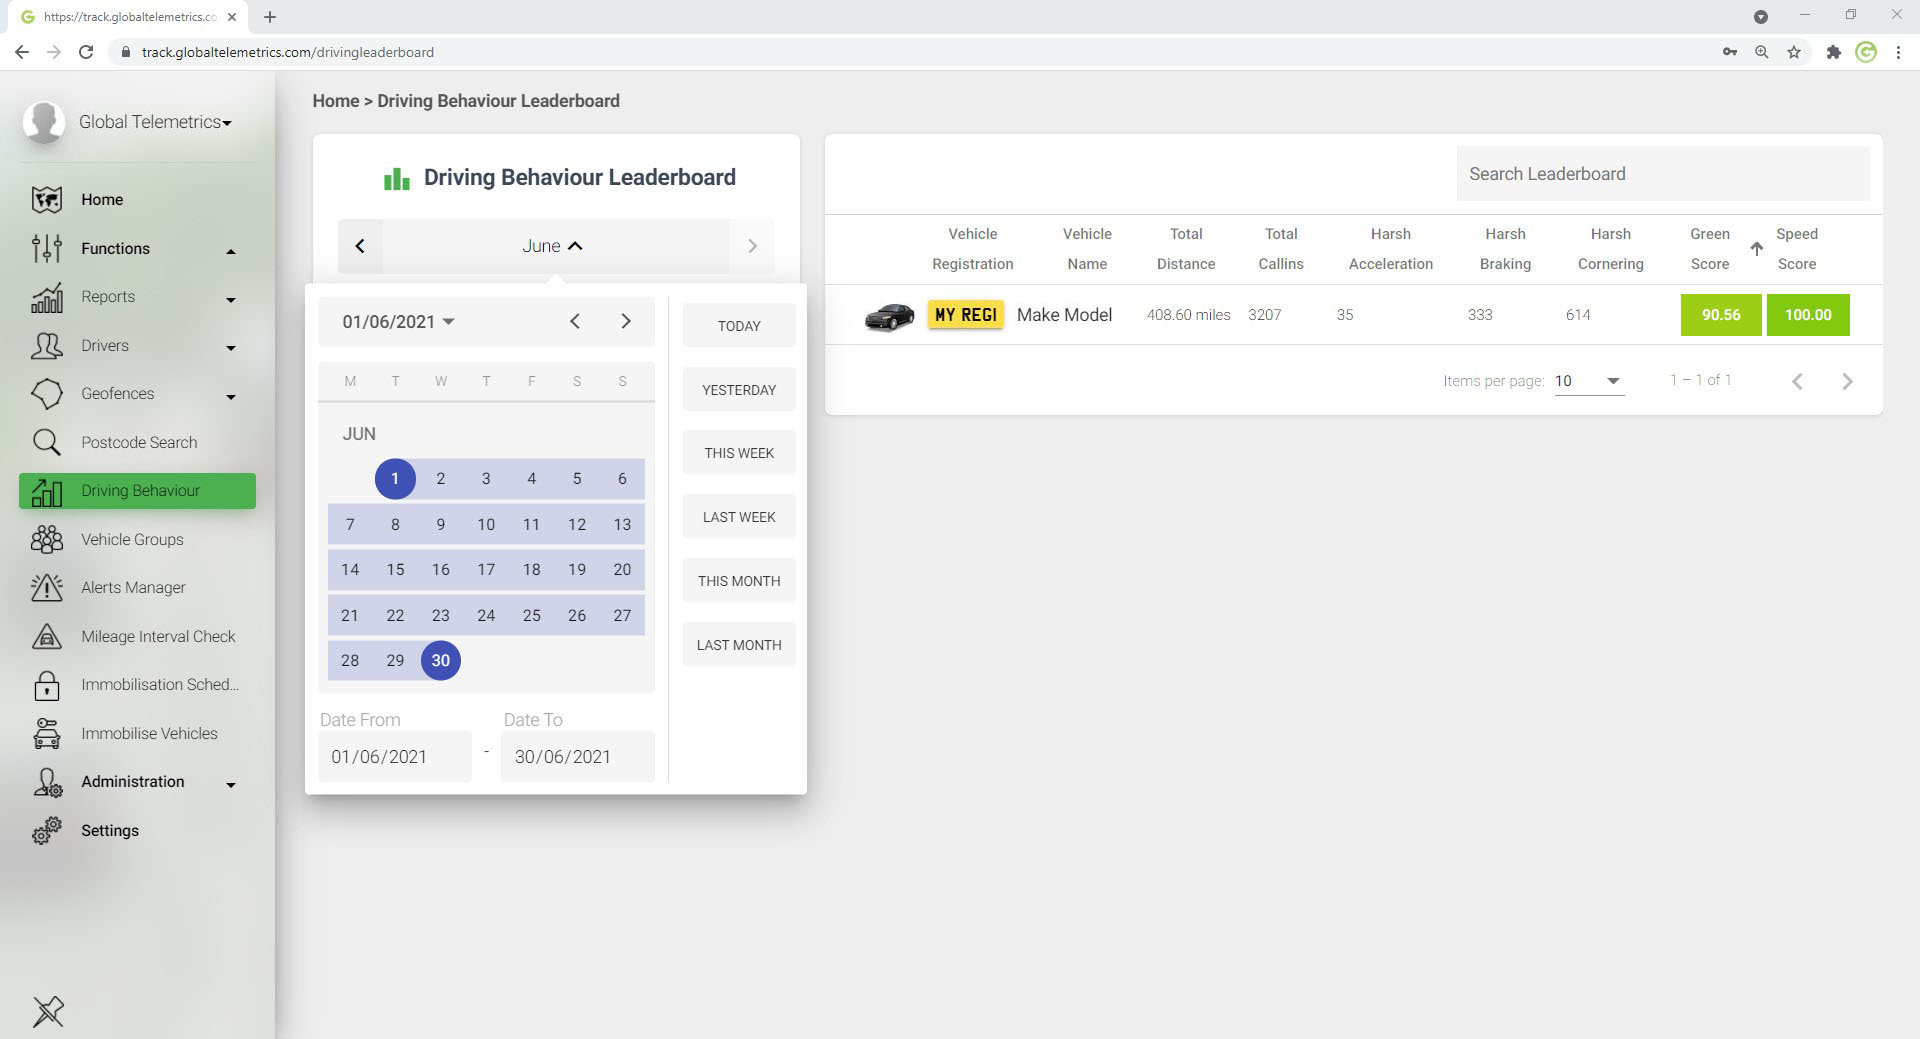Click the Home map icon in sidebar
Screen dimensions: 1920x1039
tap(47, 200)
